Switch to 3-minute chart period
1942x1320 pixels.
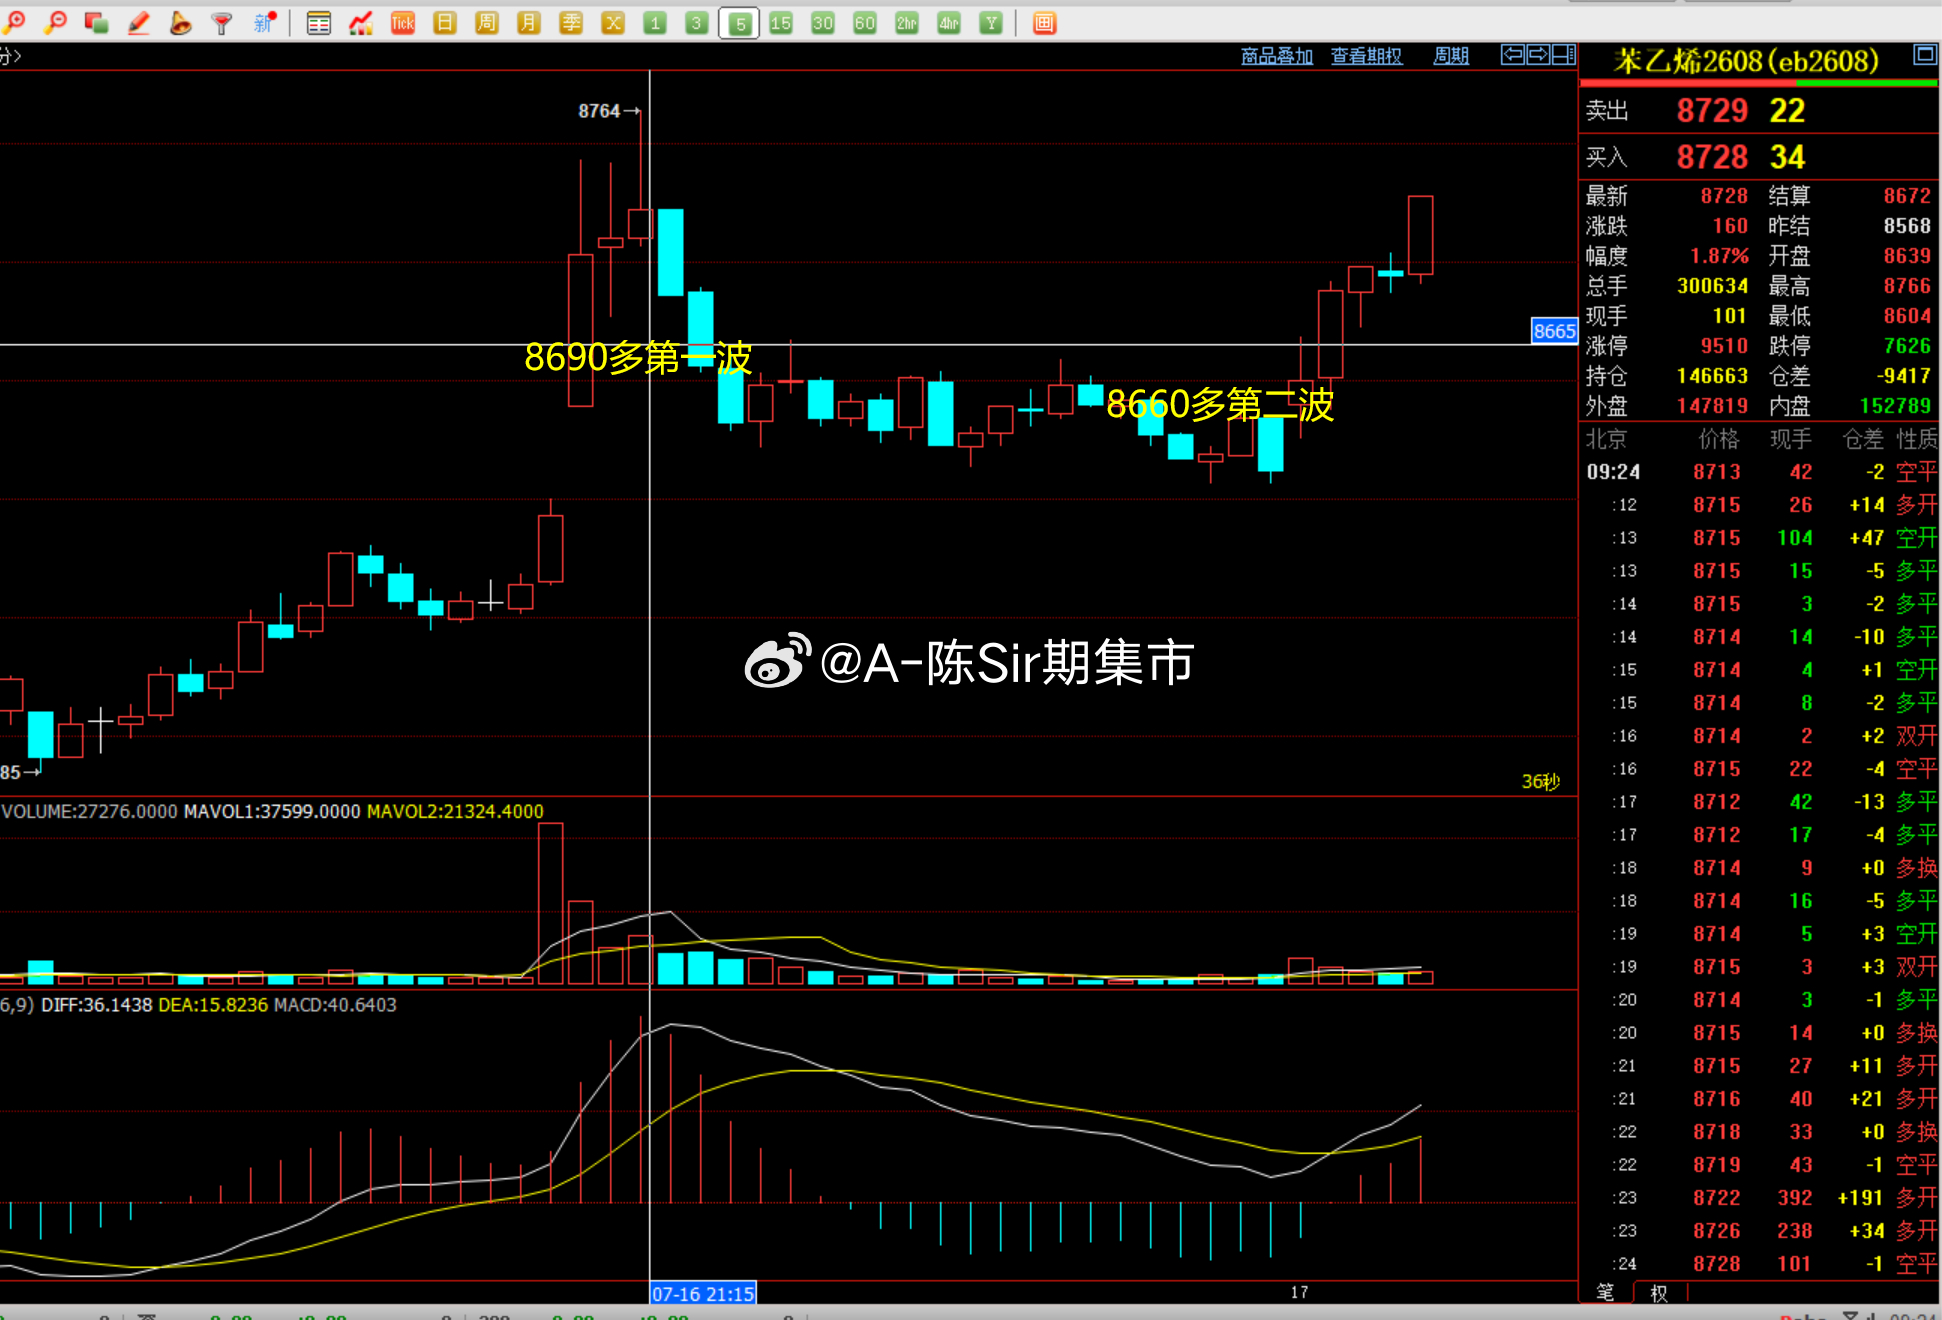click(x=697, y=23)
